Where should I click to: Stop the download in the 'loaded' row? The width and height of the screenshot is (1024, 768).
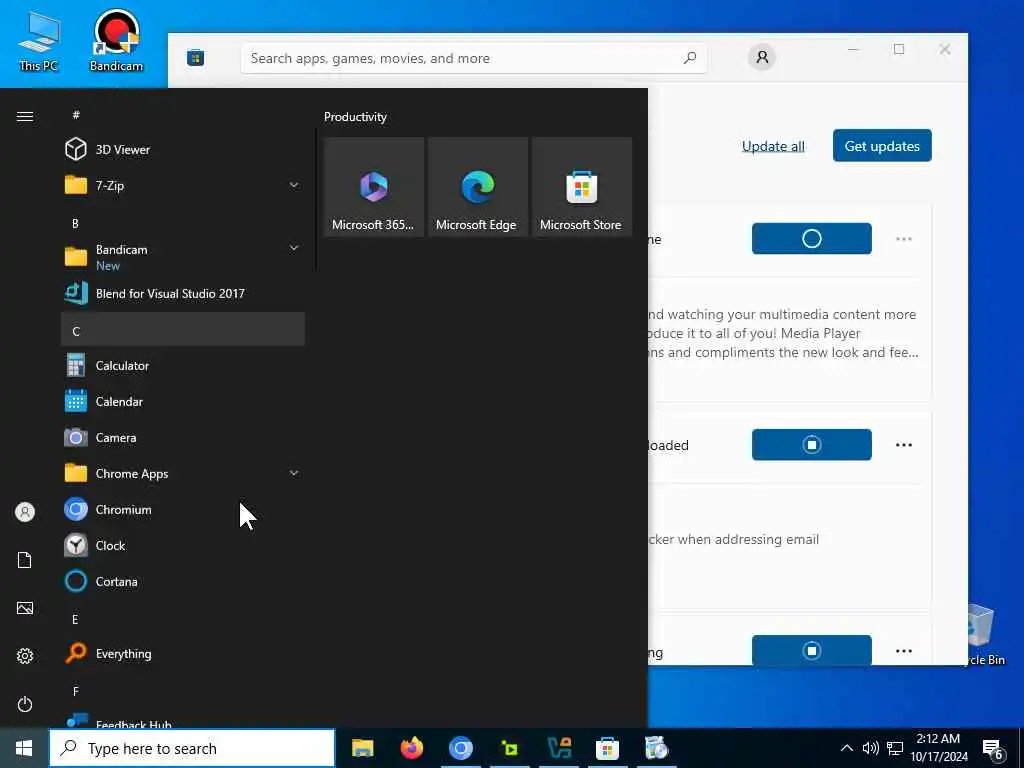(x=811, y=445)
